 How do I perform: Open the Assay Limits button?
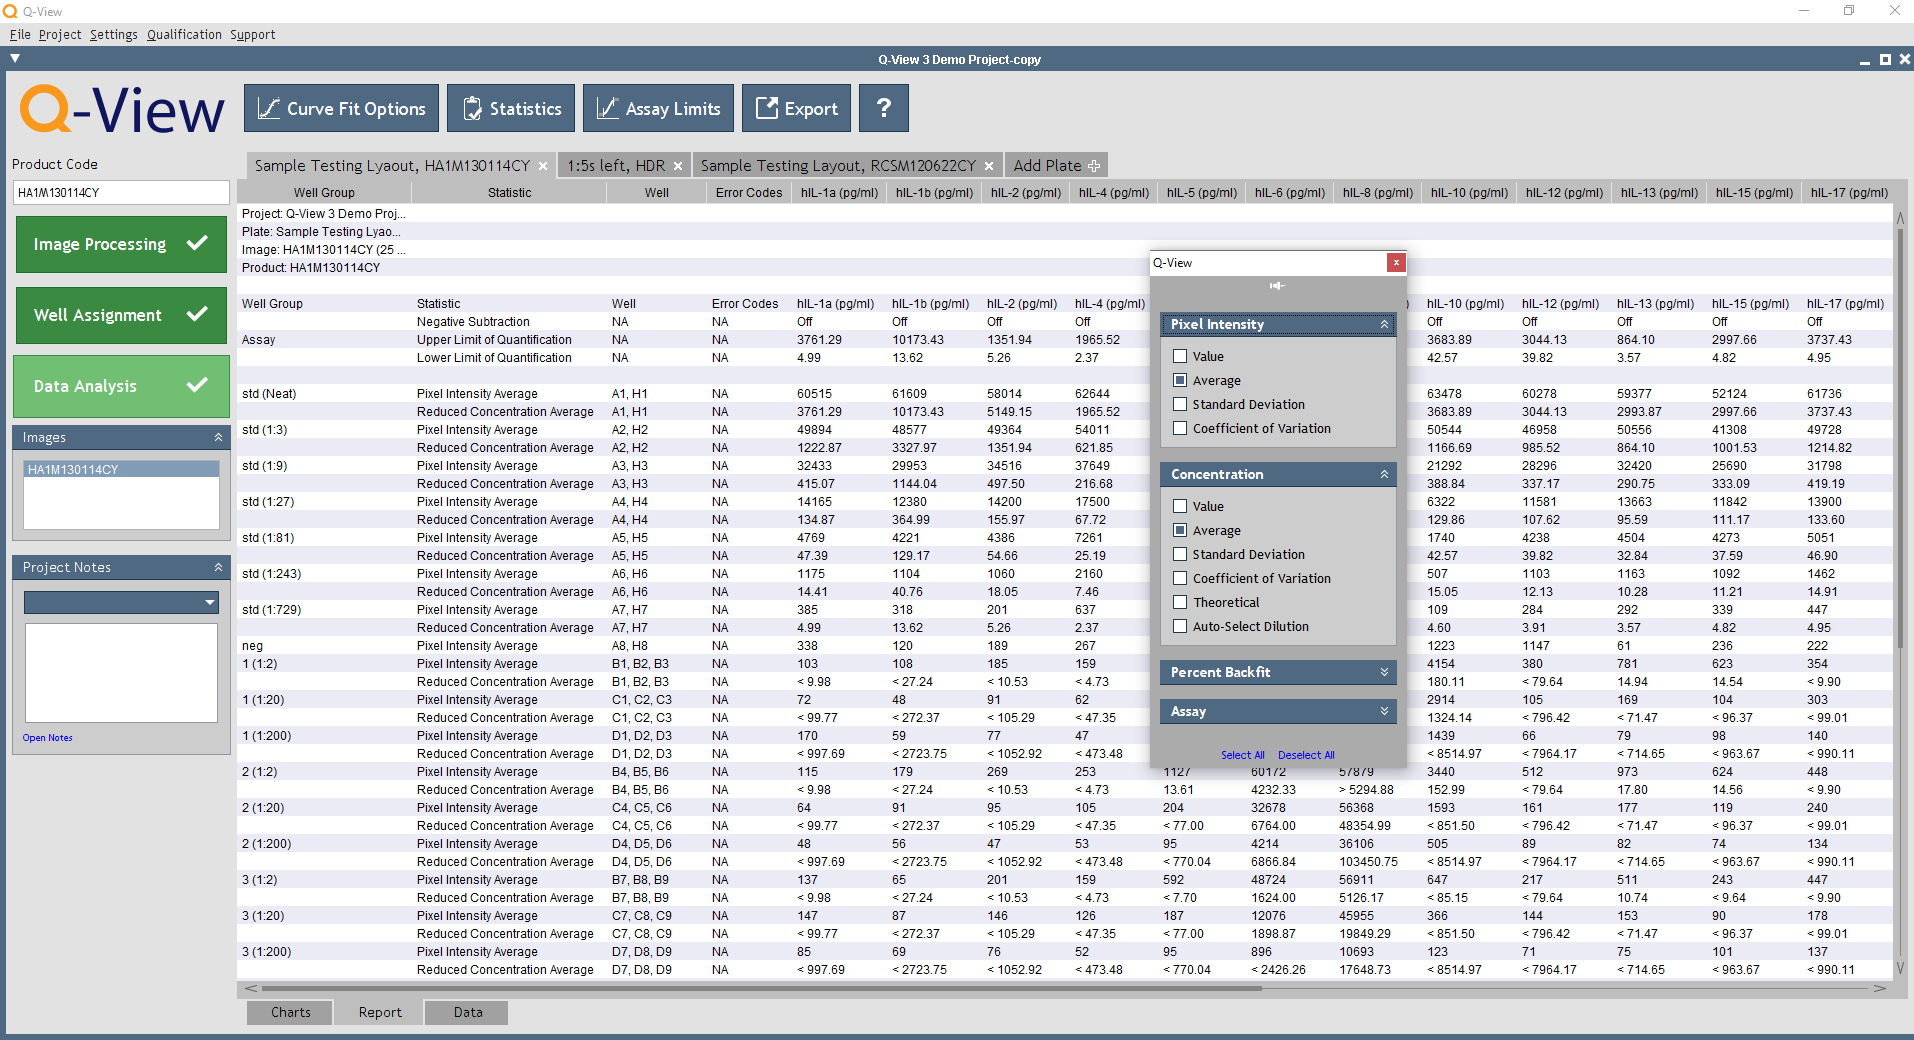tap(658, 108)
